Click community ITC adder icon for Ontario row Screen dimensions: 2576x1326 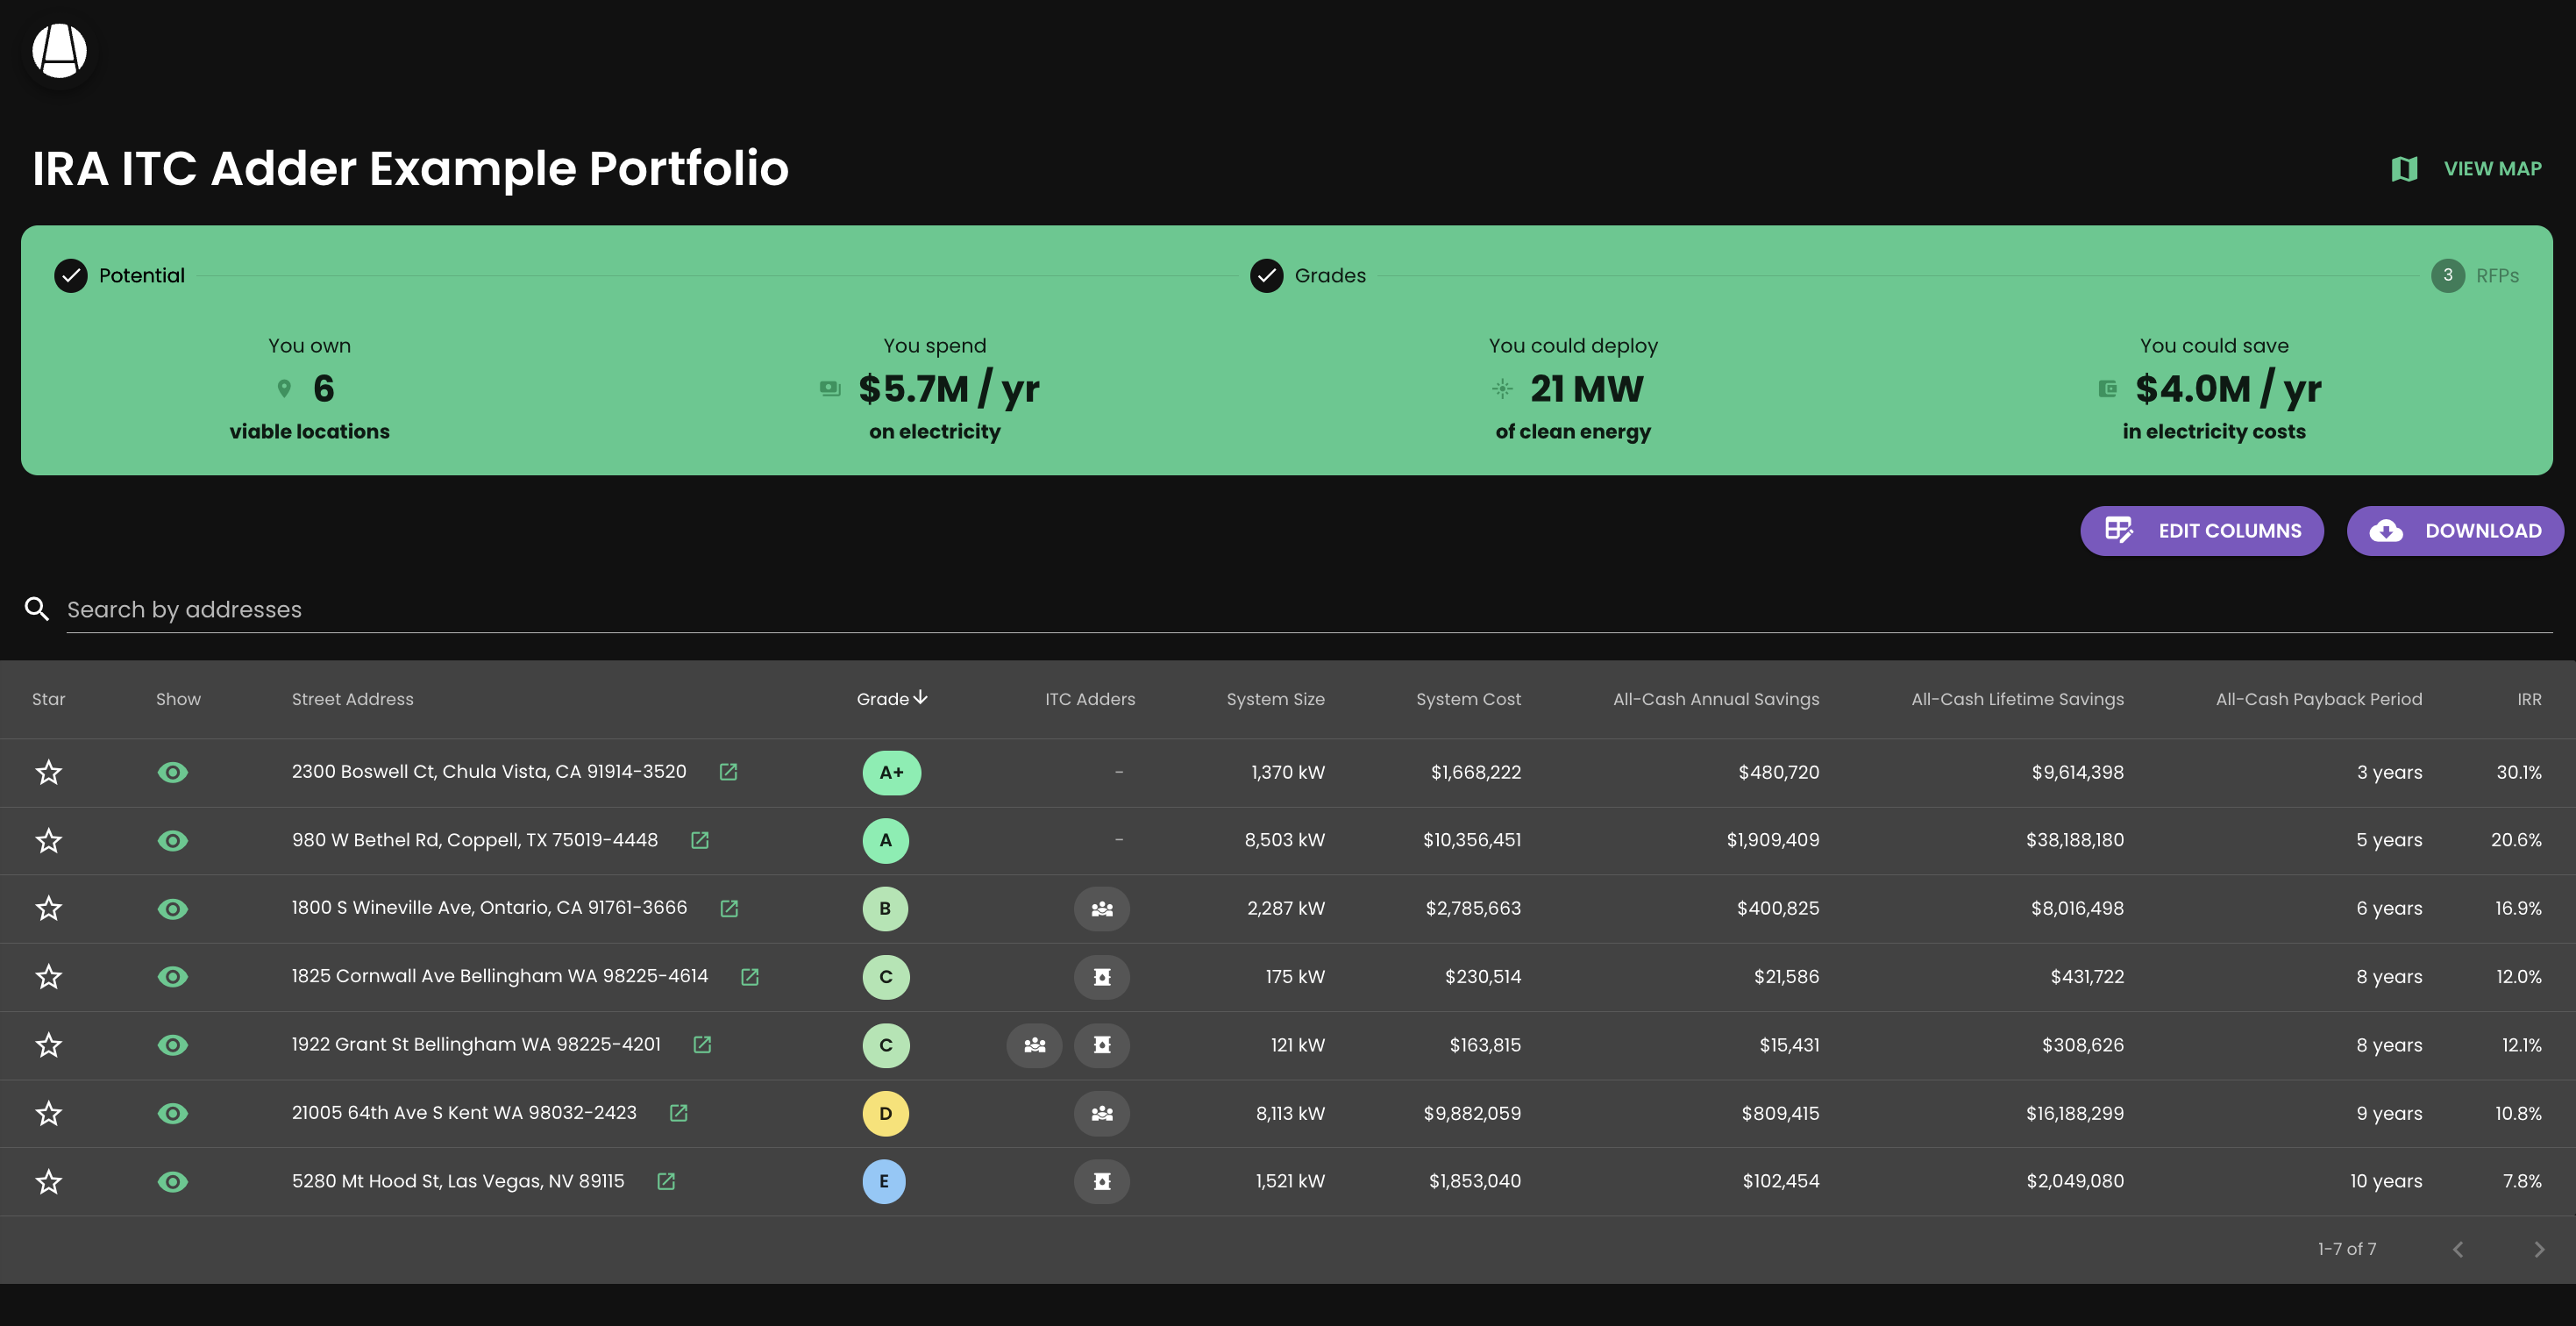pos(1101,909)
